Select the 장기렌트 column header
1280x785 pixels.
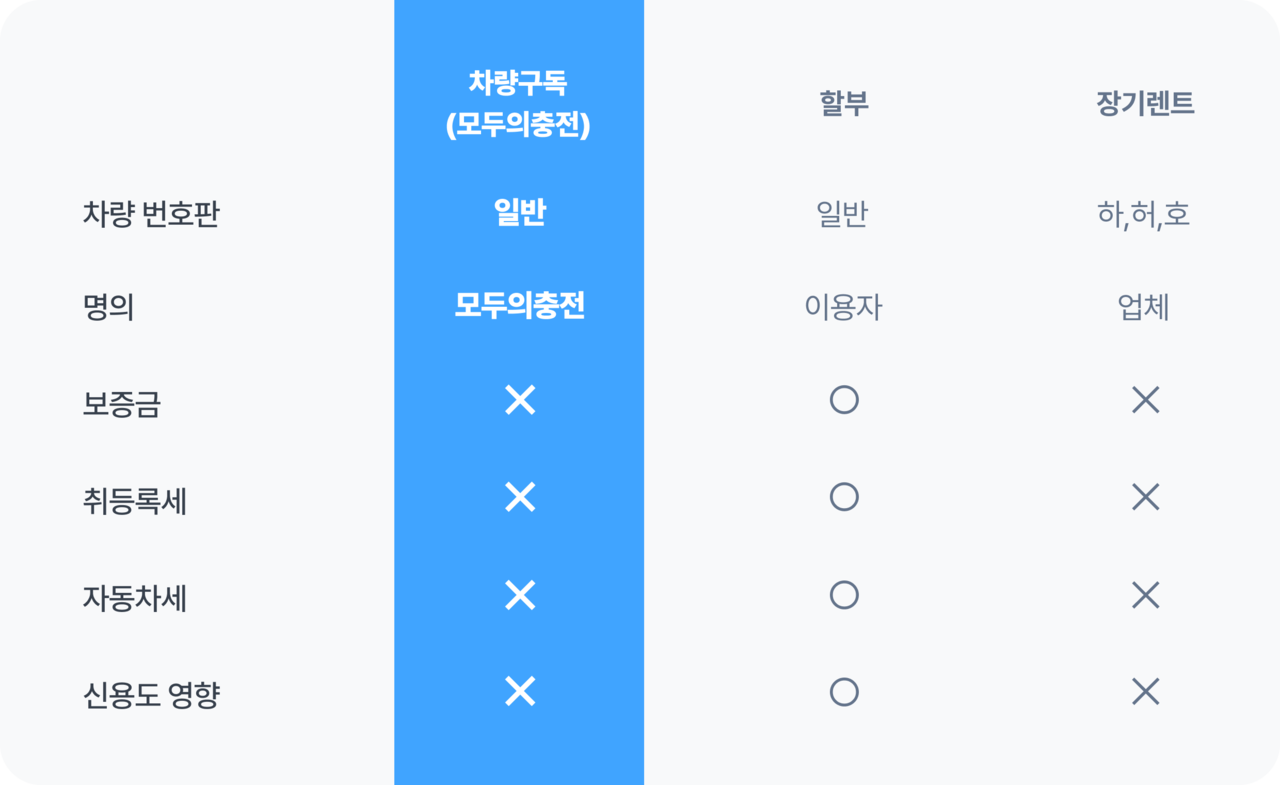1145,104
